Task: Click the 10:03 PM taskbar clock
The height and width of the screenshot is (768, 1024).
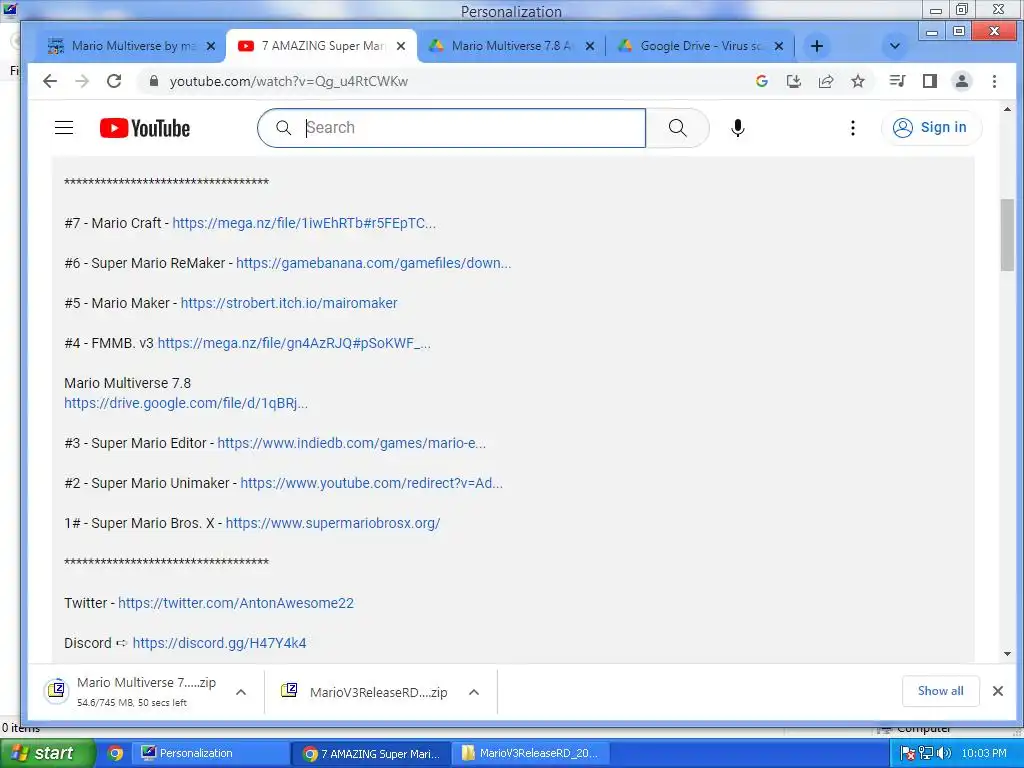Action: coord(984,754)
